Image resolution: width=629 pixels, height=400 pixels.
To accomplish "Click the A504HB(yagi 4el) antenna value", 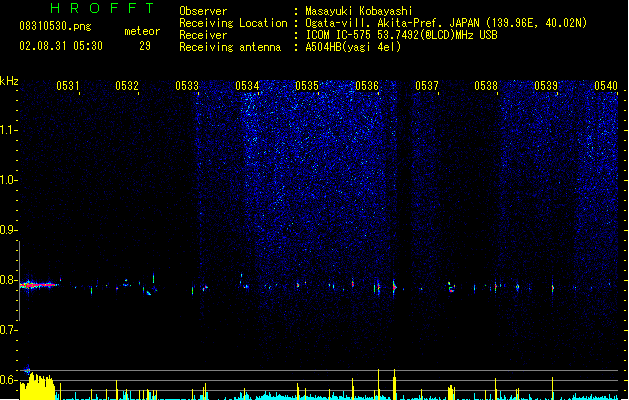I will click(x=353, y=47).
